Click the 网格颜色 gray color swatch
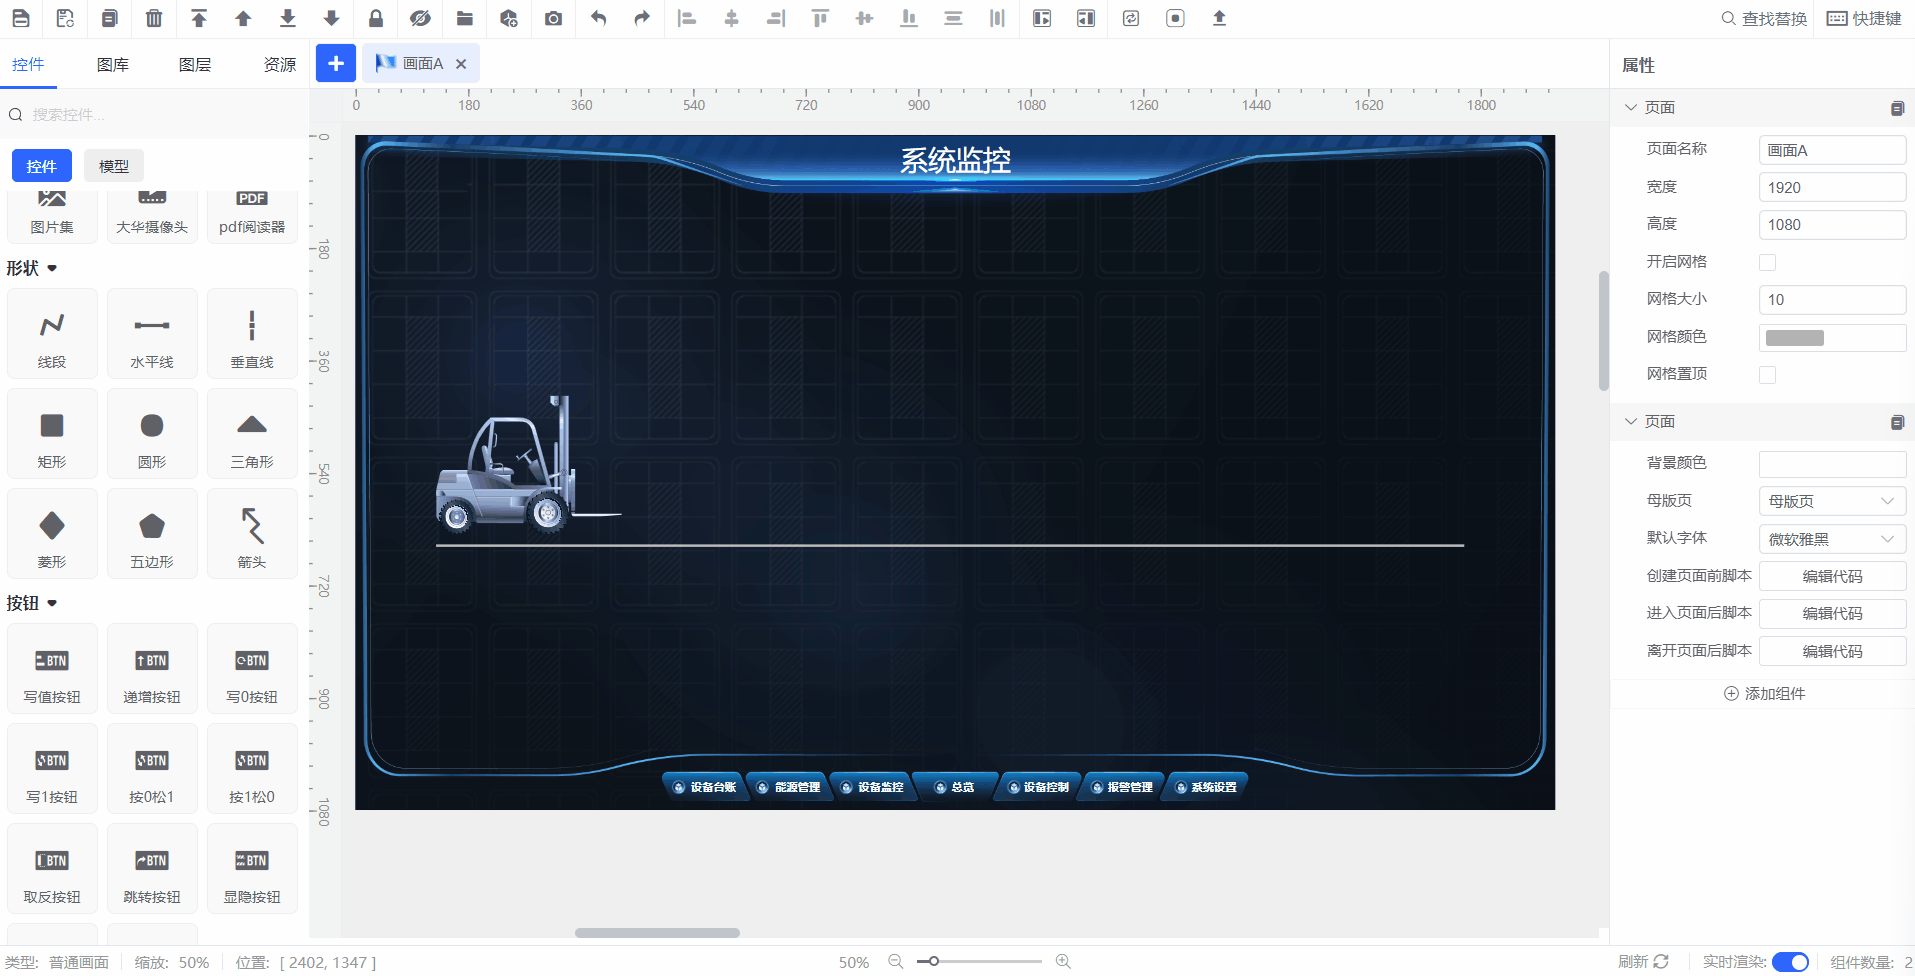The width and height of the screenshot is (1915, 976). coord(1795,338)
